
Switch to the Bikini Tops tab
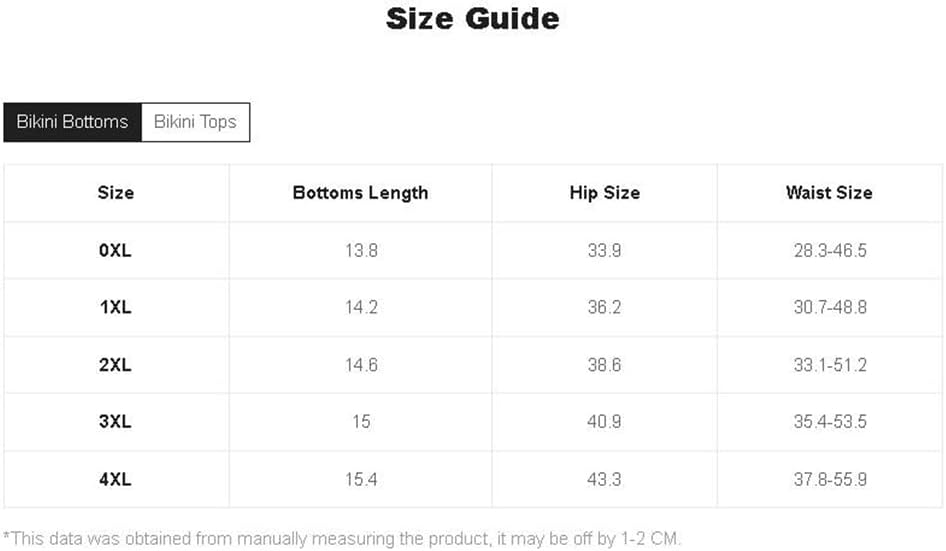tap(195, 122)
